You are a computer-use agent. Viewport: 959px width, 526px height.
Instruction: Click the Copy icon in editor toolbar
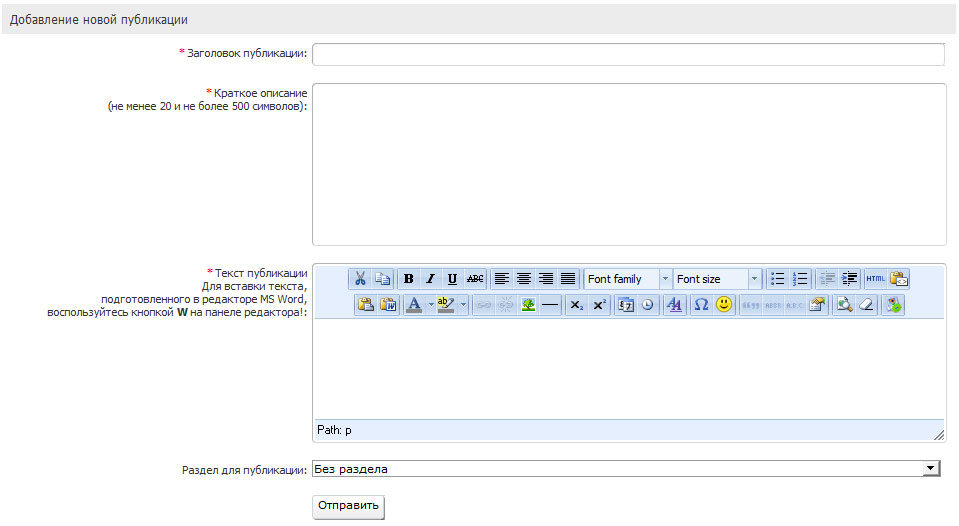point(383,279)
